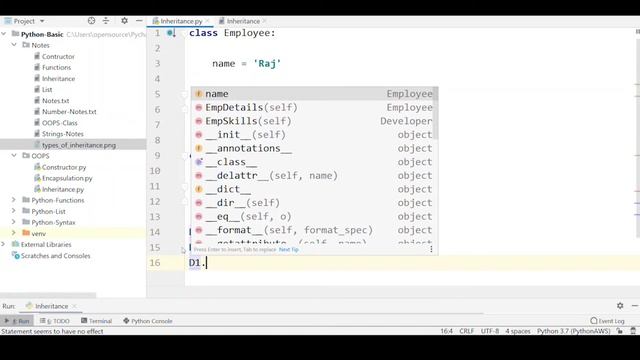Screen dimensions: 640x360
Task: Close the Inheritance.py editor tab
Action: click(x=207, y=21)
